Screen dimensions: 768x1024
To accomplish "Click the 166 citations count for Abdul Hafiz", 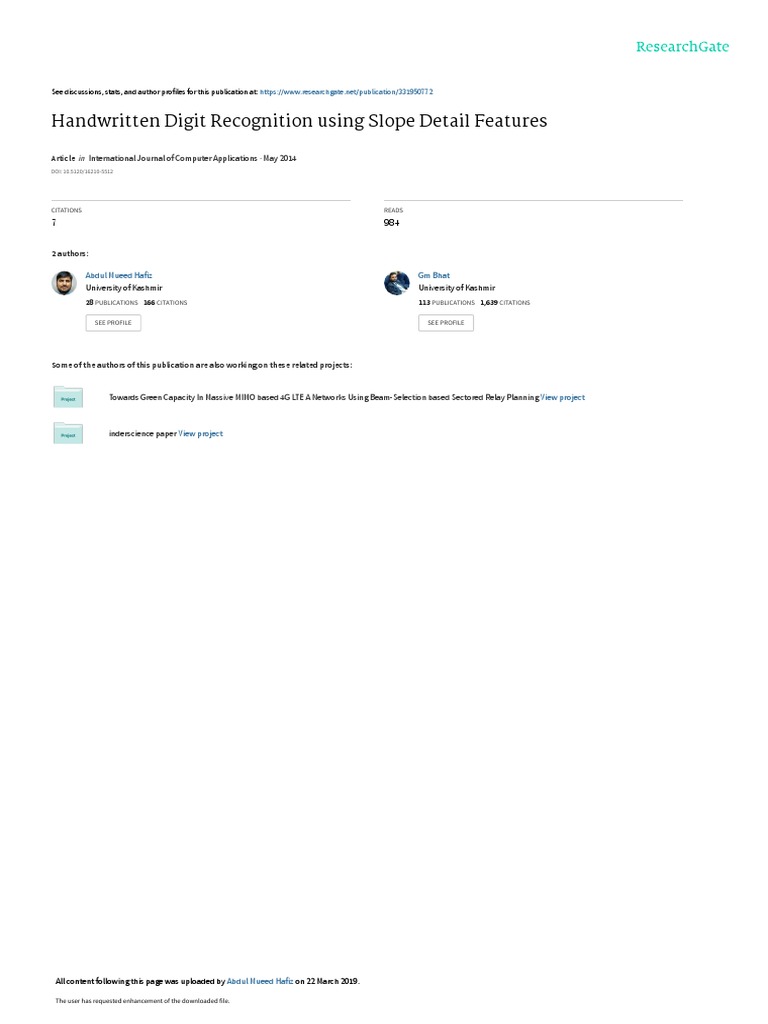I will pos(165,303).
